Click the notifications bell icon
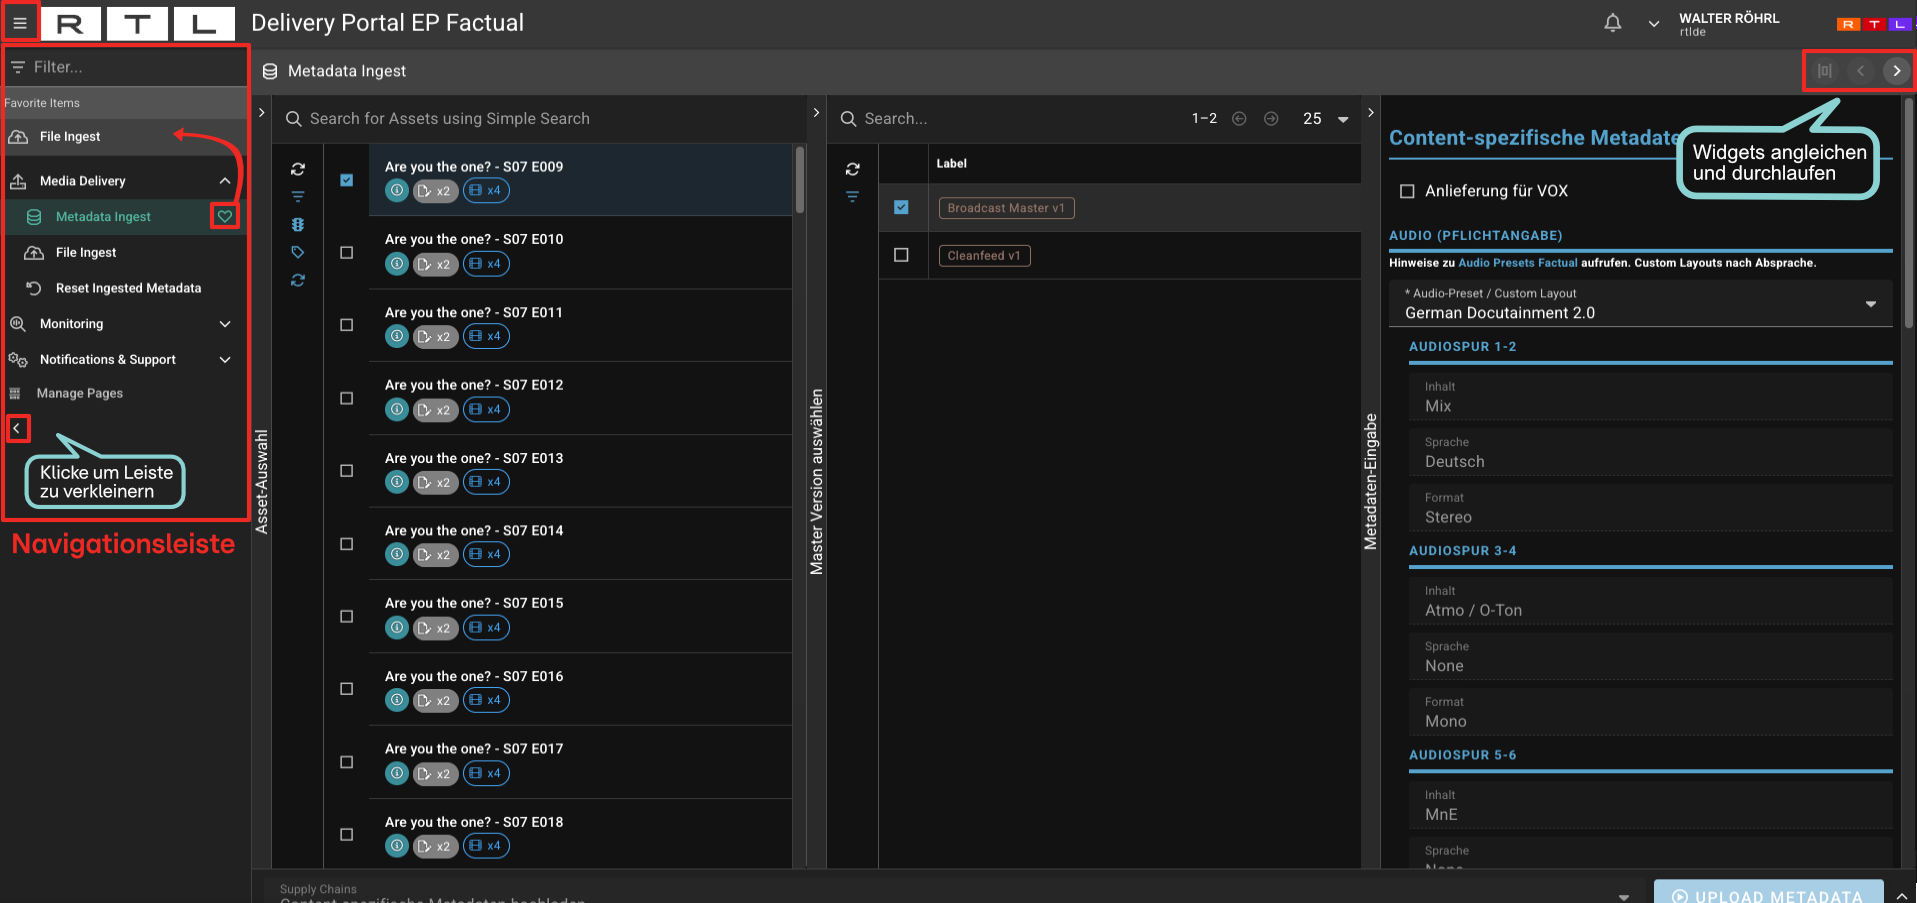Image resolution: width=1917 pixels, height=903 pixels. [x=1612, y=23]
